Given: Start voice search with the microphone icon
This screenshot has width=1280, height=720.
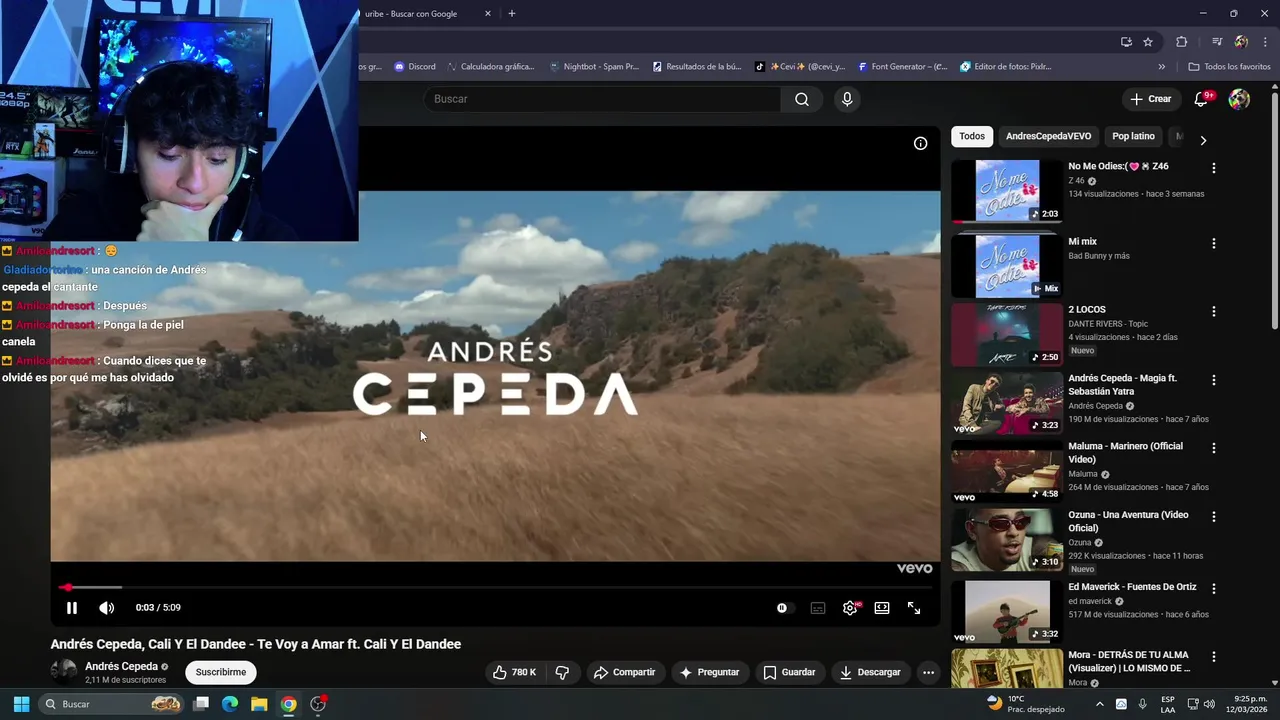Looking at the screenshot, I should (847, 99).
